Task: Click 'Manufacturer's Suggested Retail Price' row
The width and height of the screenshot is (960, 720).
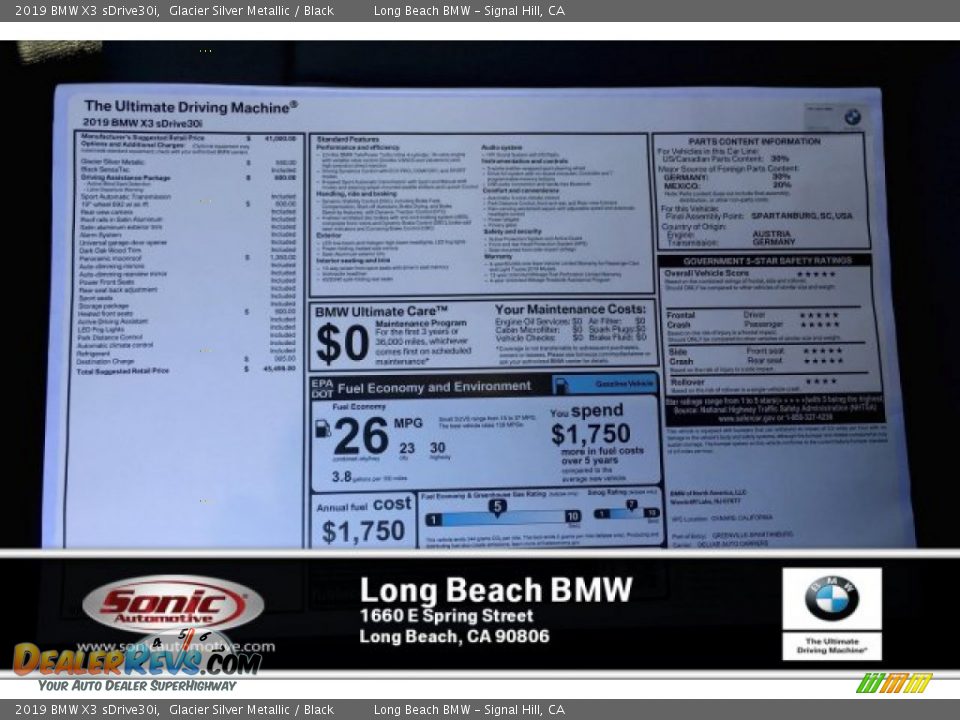Action: point(188,138)
